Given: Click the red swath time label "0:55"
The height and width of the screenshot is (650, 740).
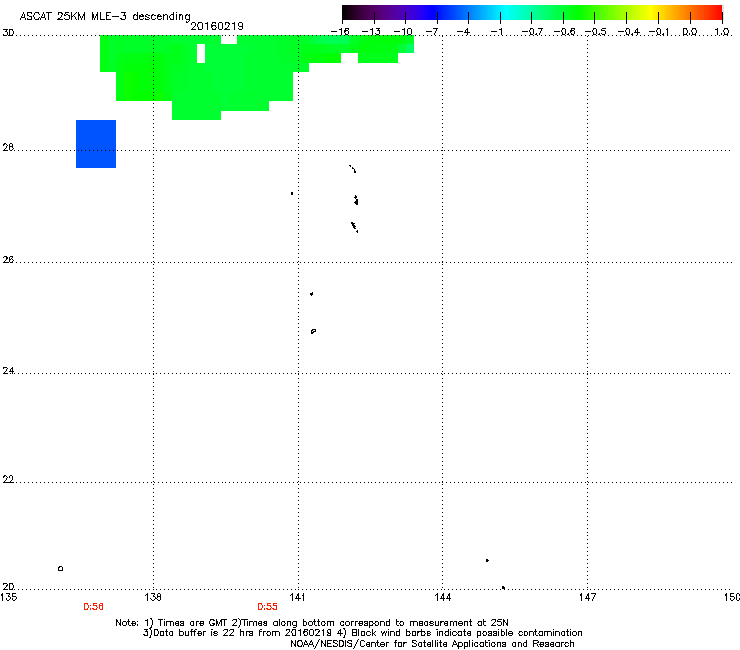Looking at the screenshot, I should (x=267, y=607).
